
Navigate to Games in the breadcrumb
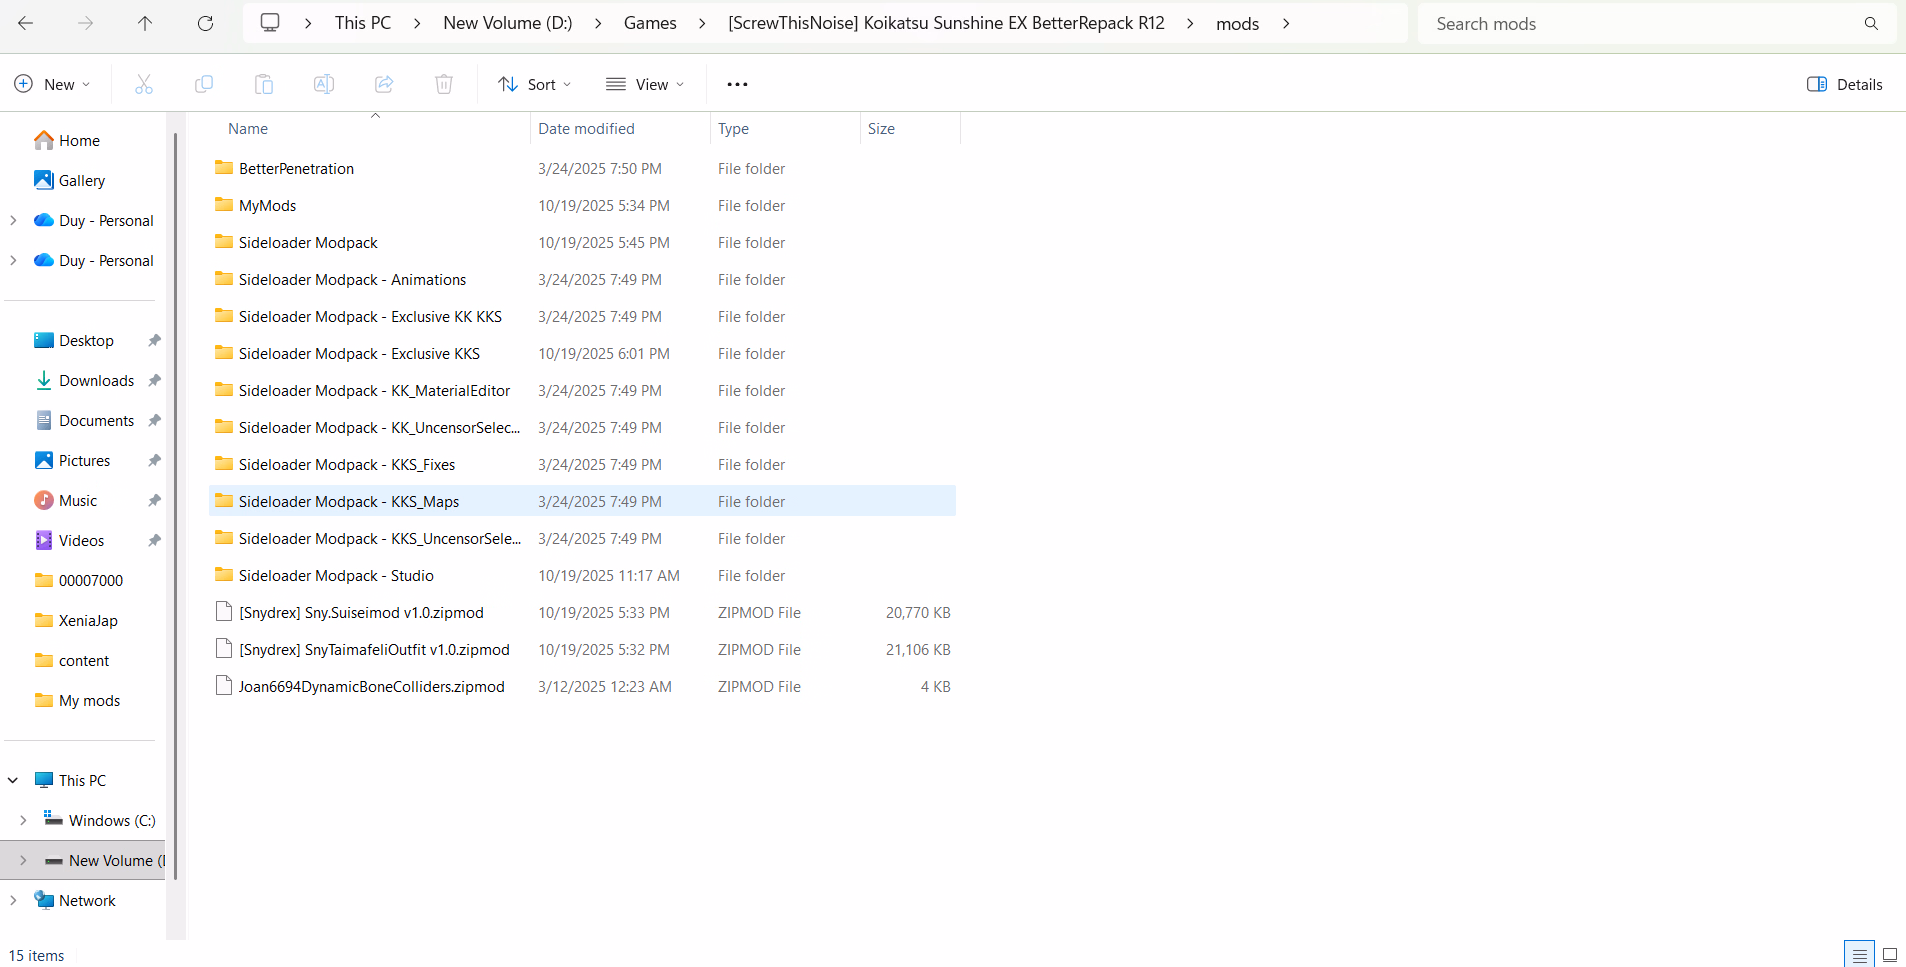coord(650,23)
